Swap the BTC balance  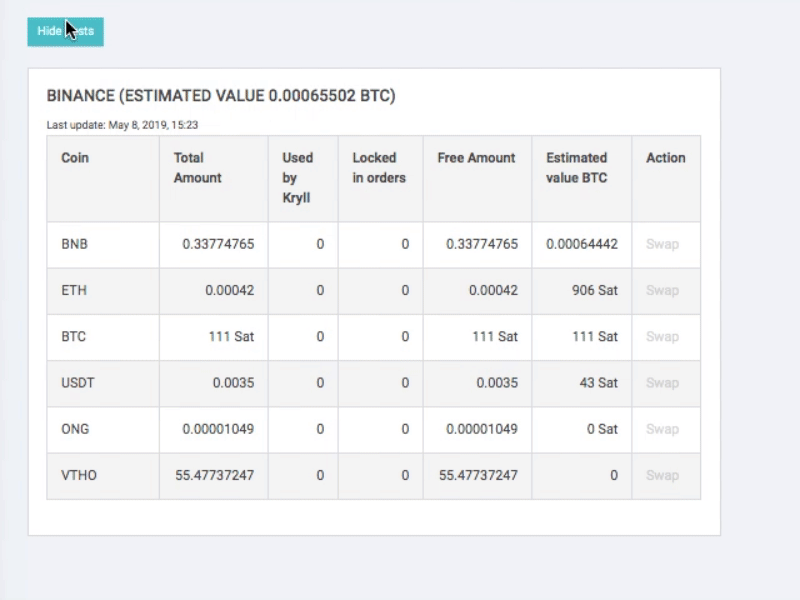[662, 337]
